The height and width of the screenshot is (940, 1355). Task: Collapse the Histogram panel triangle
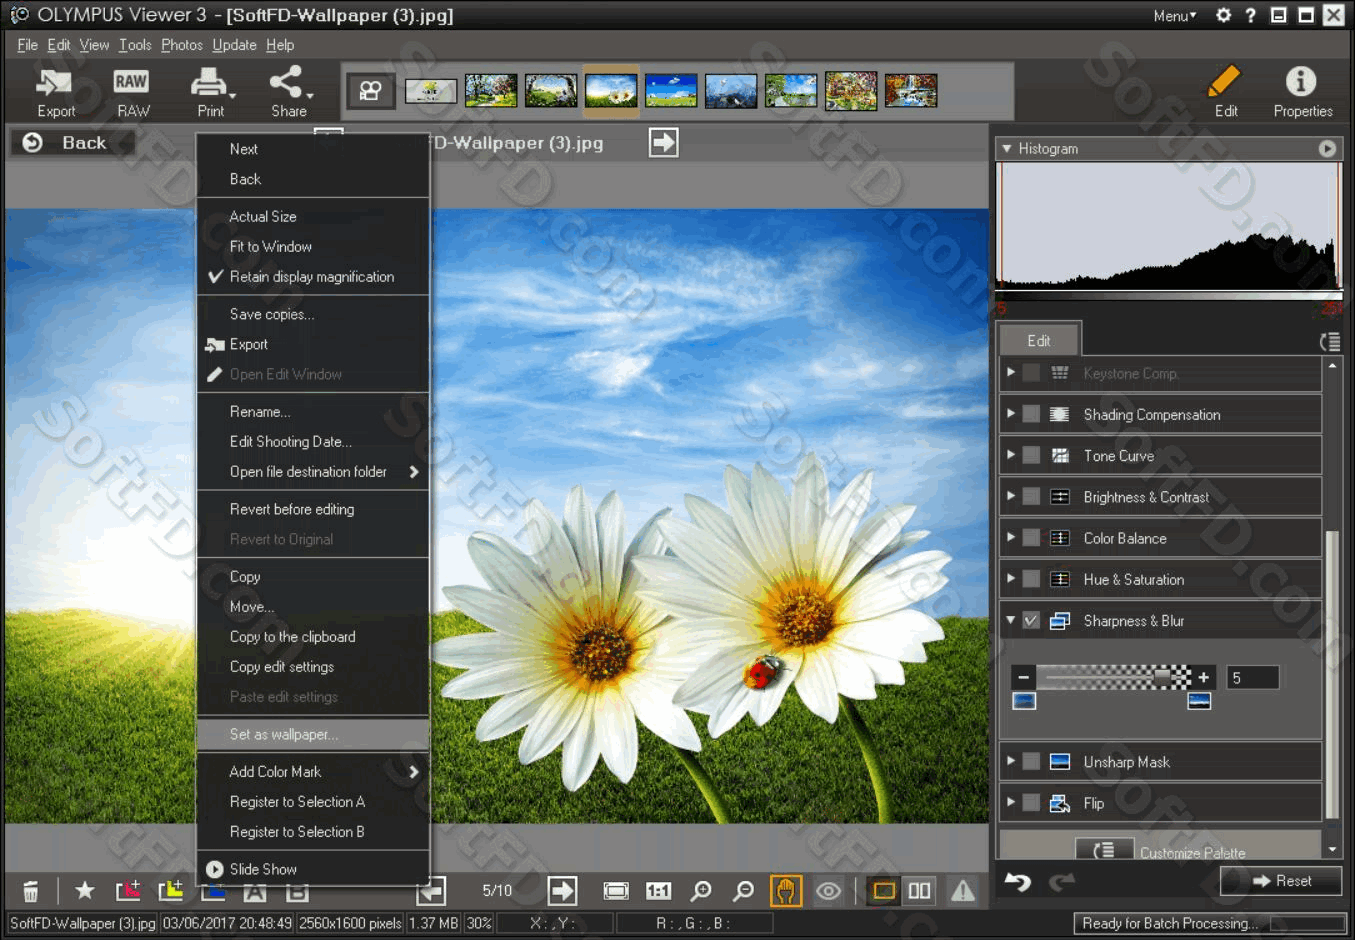click(1007, 148)
